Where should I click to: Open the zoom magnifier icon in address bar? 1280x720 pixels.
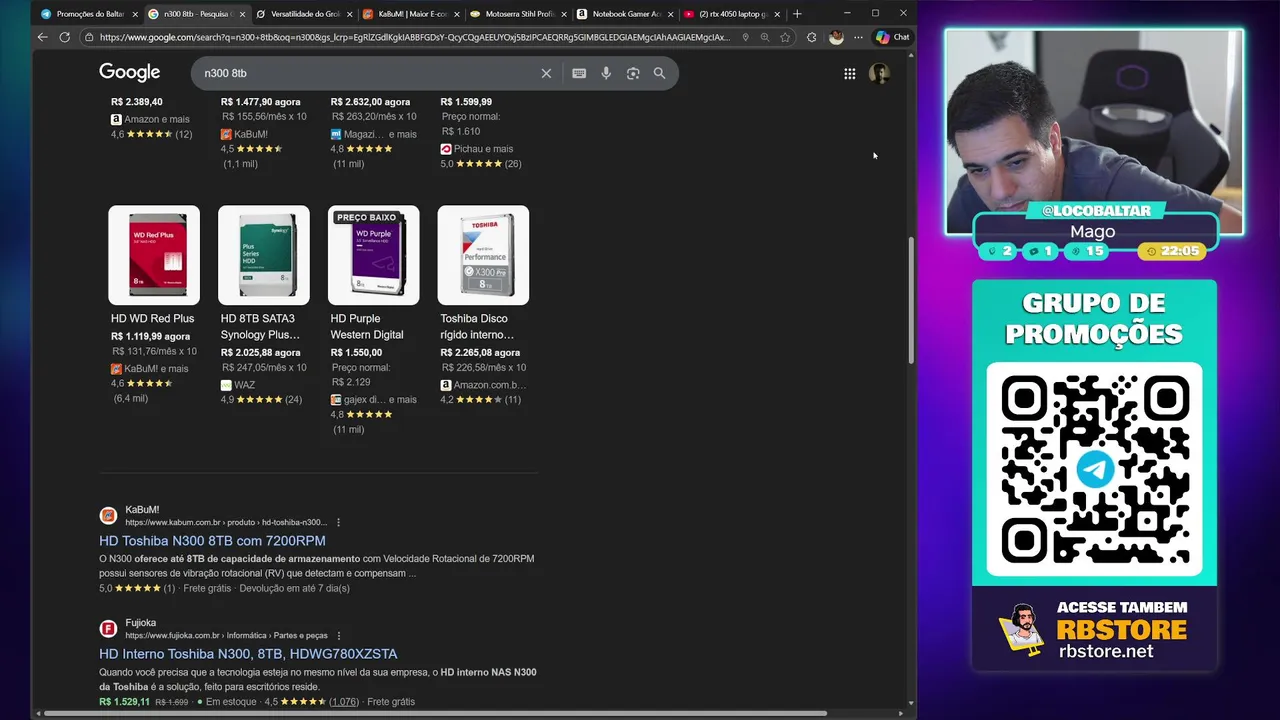coord(765,37)
